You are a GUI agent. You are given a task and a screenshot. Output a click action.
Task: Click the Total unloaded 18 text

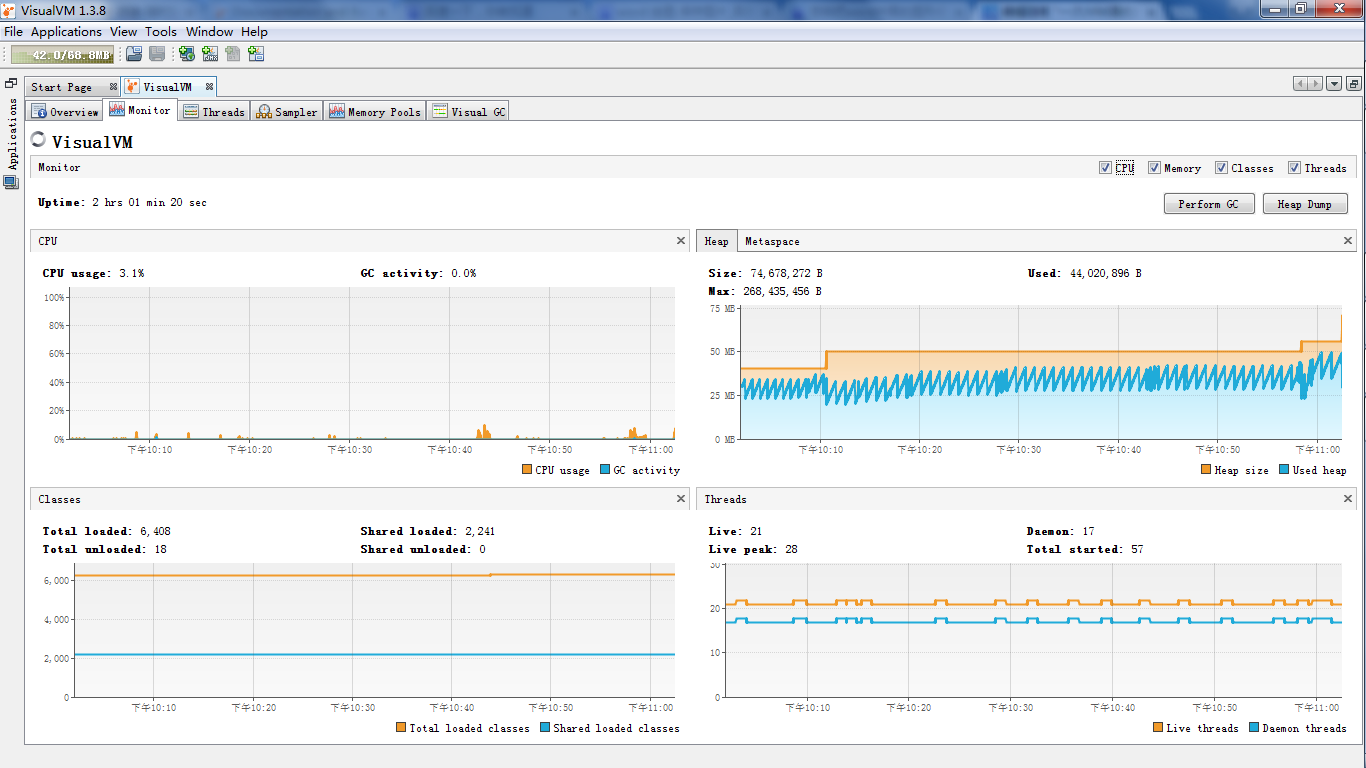click(104, 549)
